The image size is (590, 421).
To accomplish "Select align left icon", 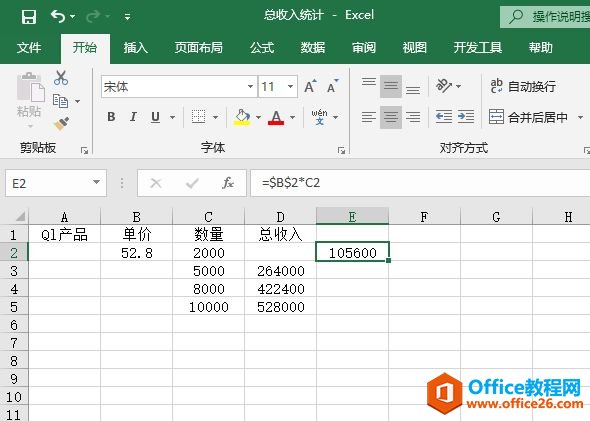I will 369,117.
